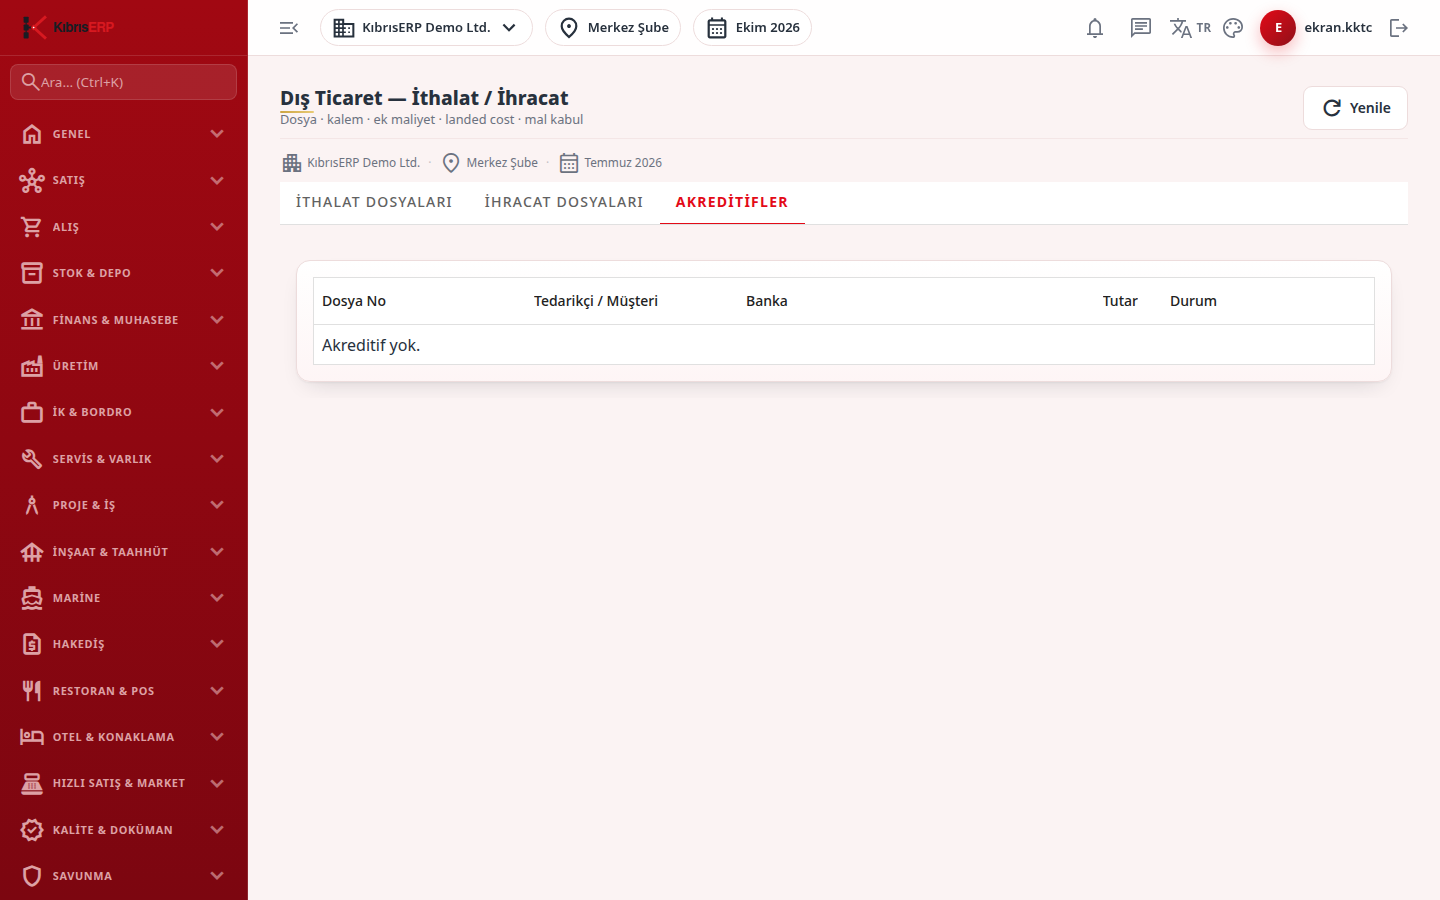This screenshot has width=1440, height=900.
Task: Expand the SERVİS & VARLIK section chevron
Action: [217, 459]
